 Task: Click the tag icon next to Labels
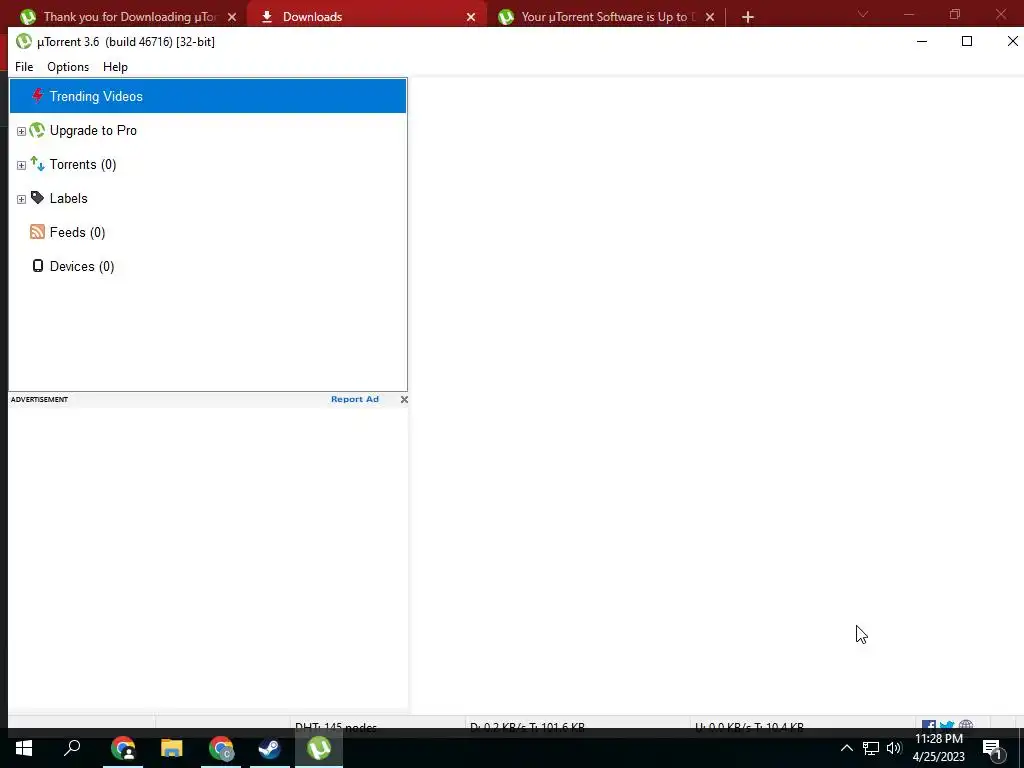pos(37,198)
